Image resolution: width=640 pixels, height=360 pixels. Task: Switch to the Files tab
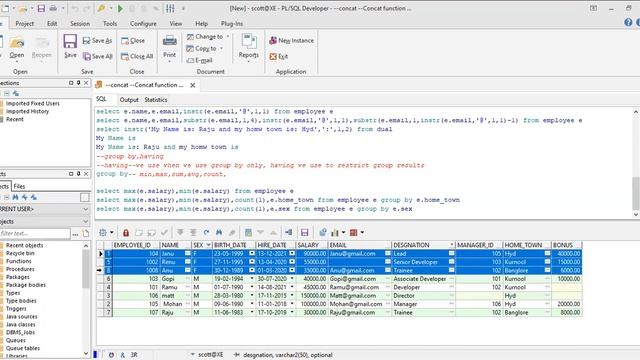tap(19, 186)
